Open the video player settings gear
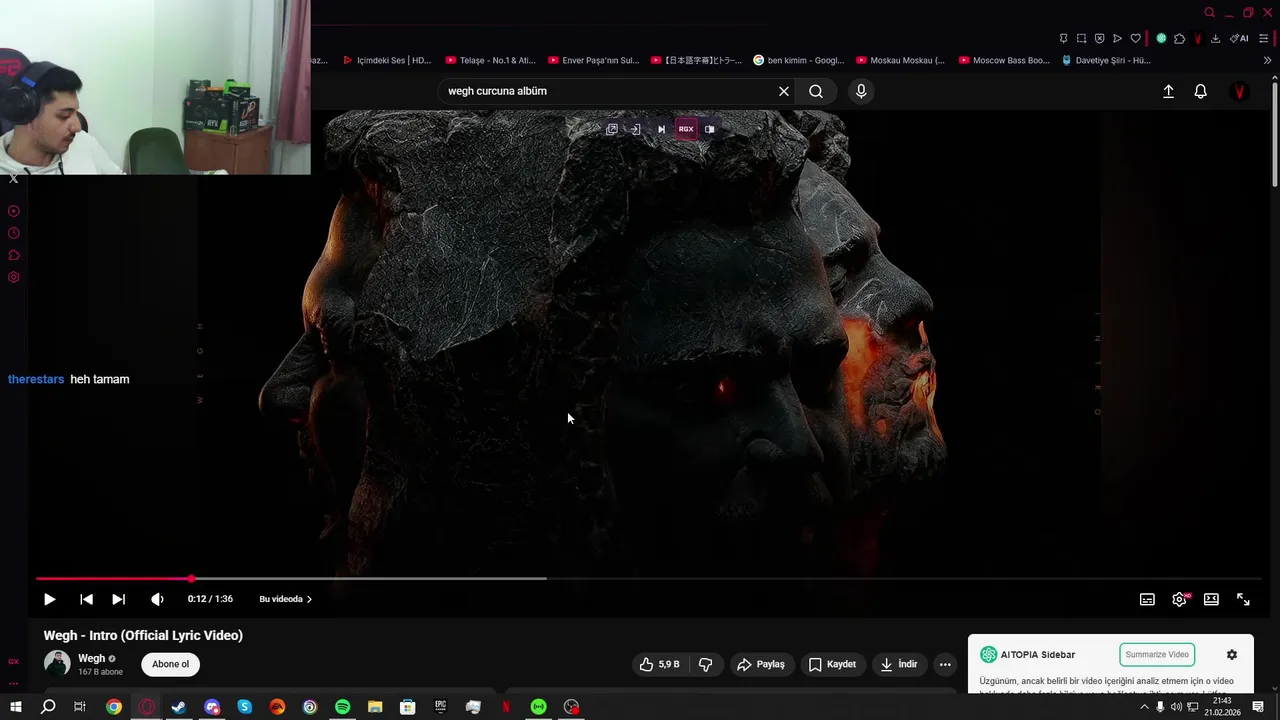 pyautogui.click(x=1179, y=599)
